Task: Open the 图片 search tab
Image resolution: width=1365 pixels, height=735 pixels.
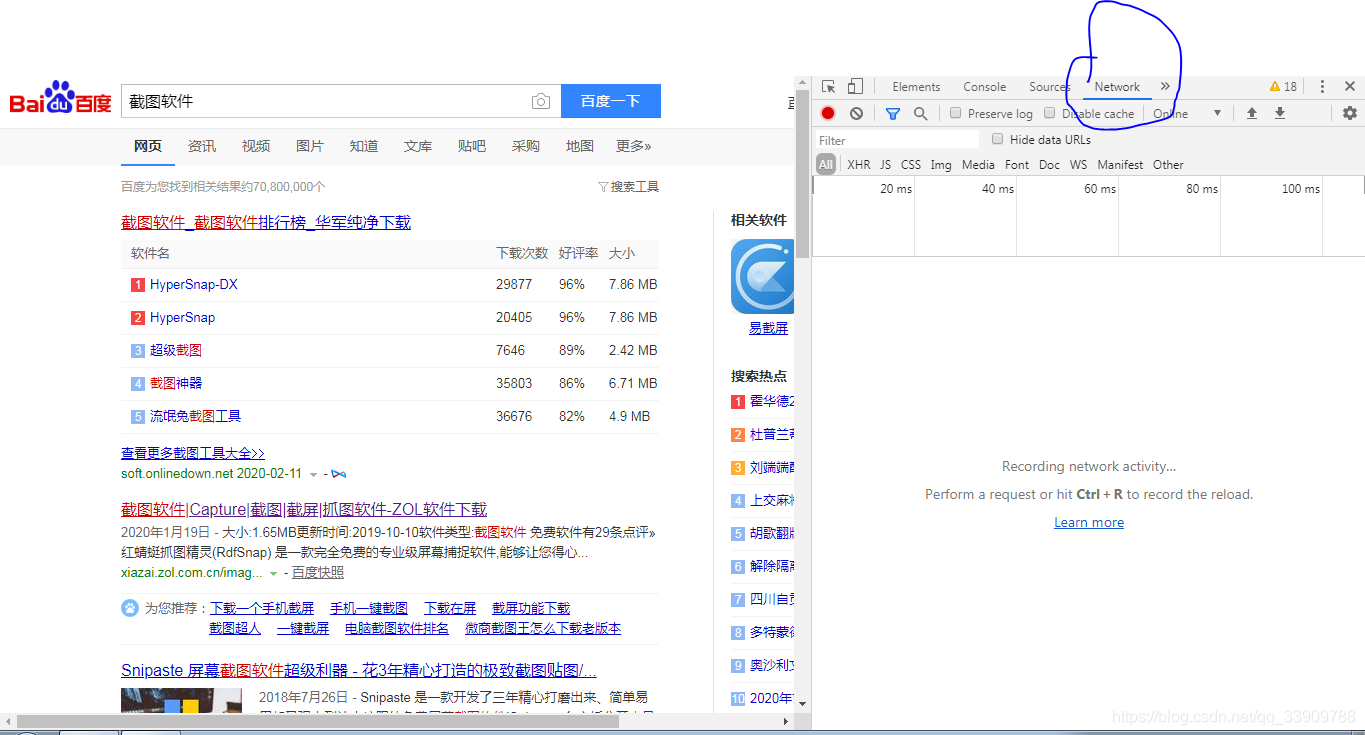Action: (310, 146)
